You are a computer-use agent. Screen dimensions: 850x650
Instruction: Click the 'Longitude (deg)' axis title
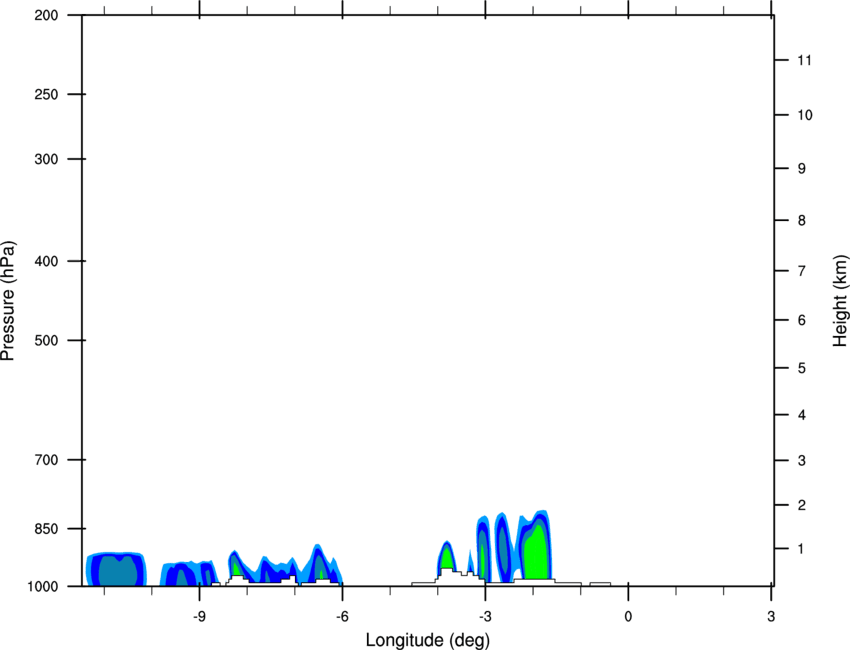point(428,640)
